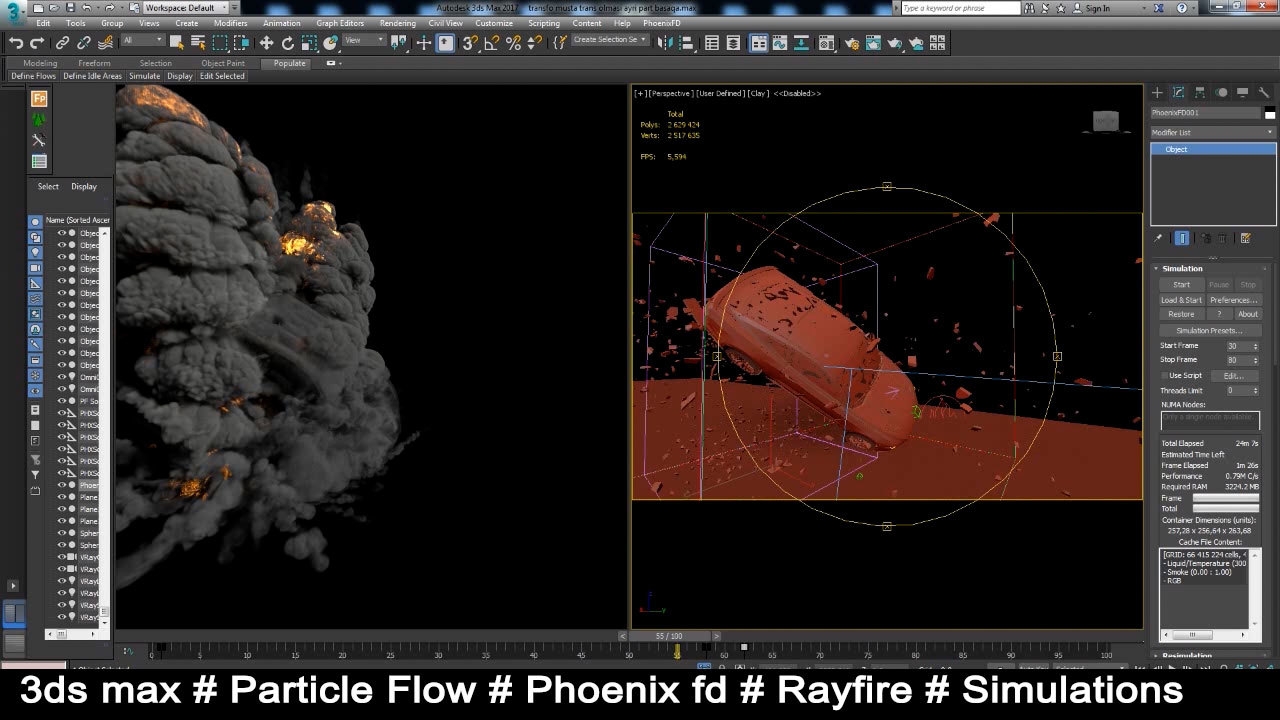Screen dimensions: 1280x720
Task: Select the Unlink Selection tool
Action: (83, 43)
